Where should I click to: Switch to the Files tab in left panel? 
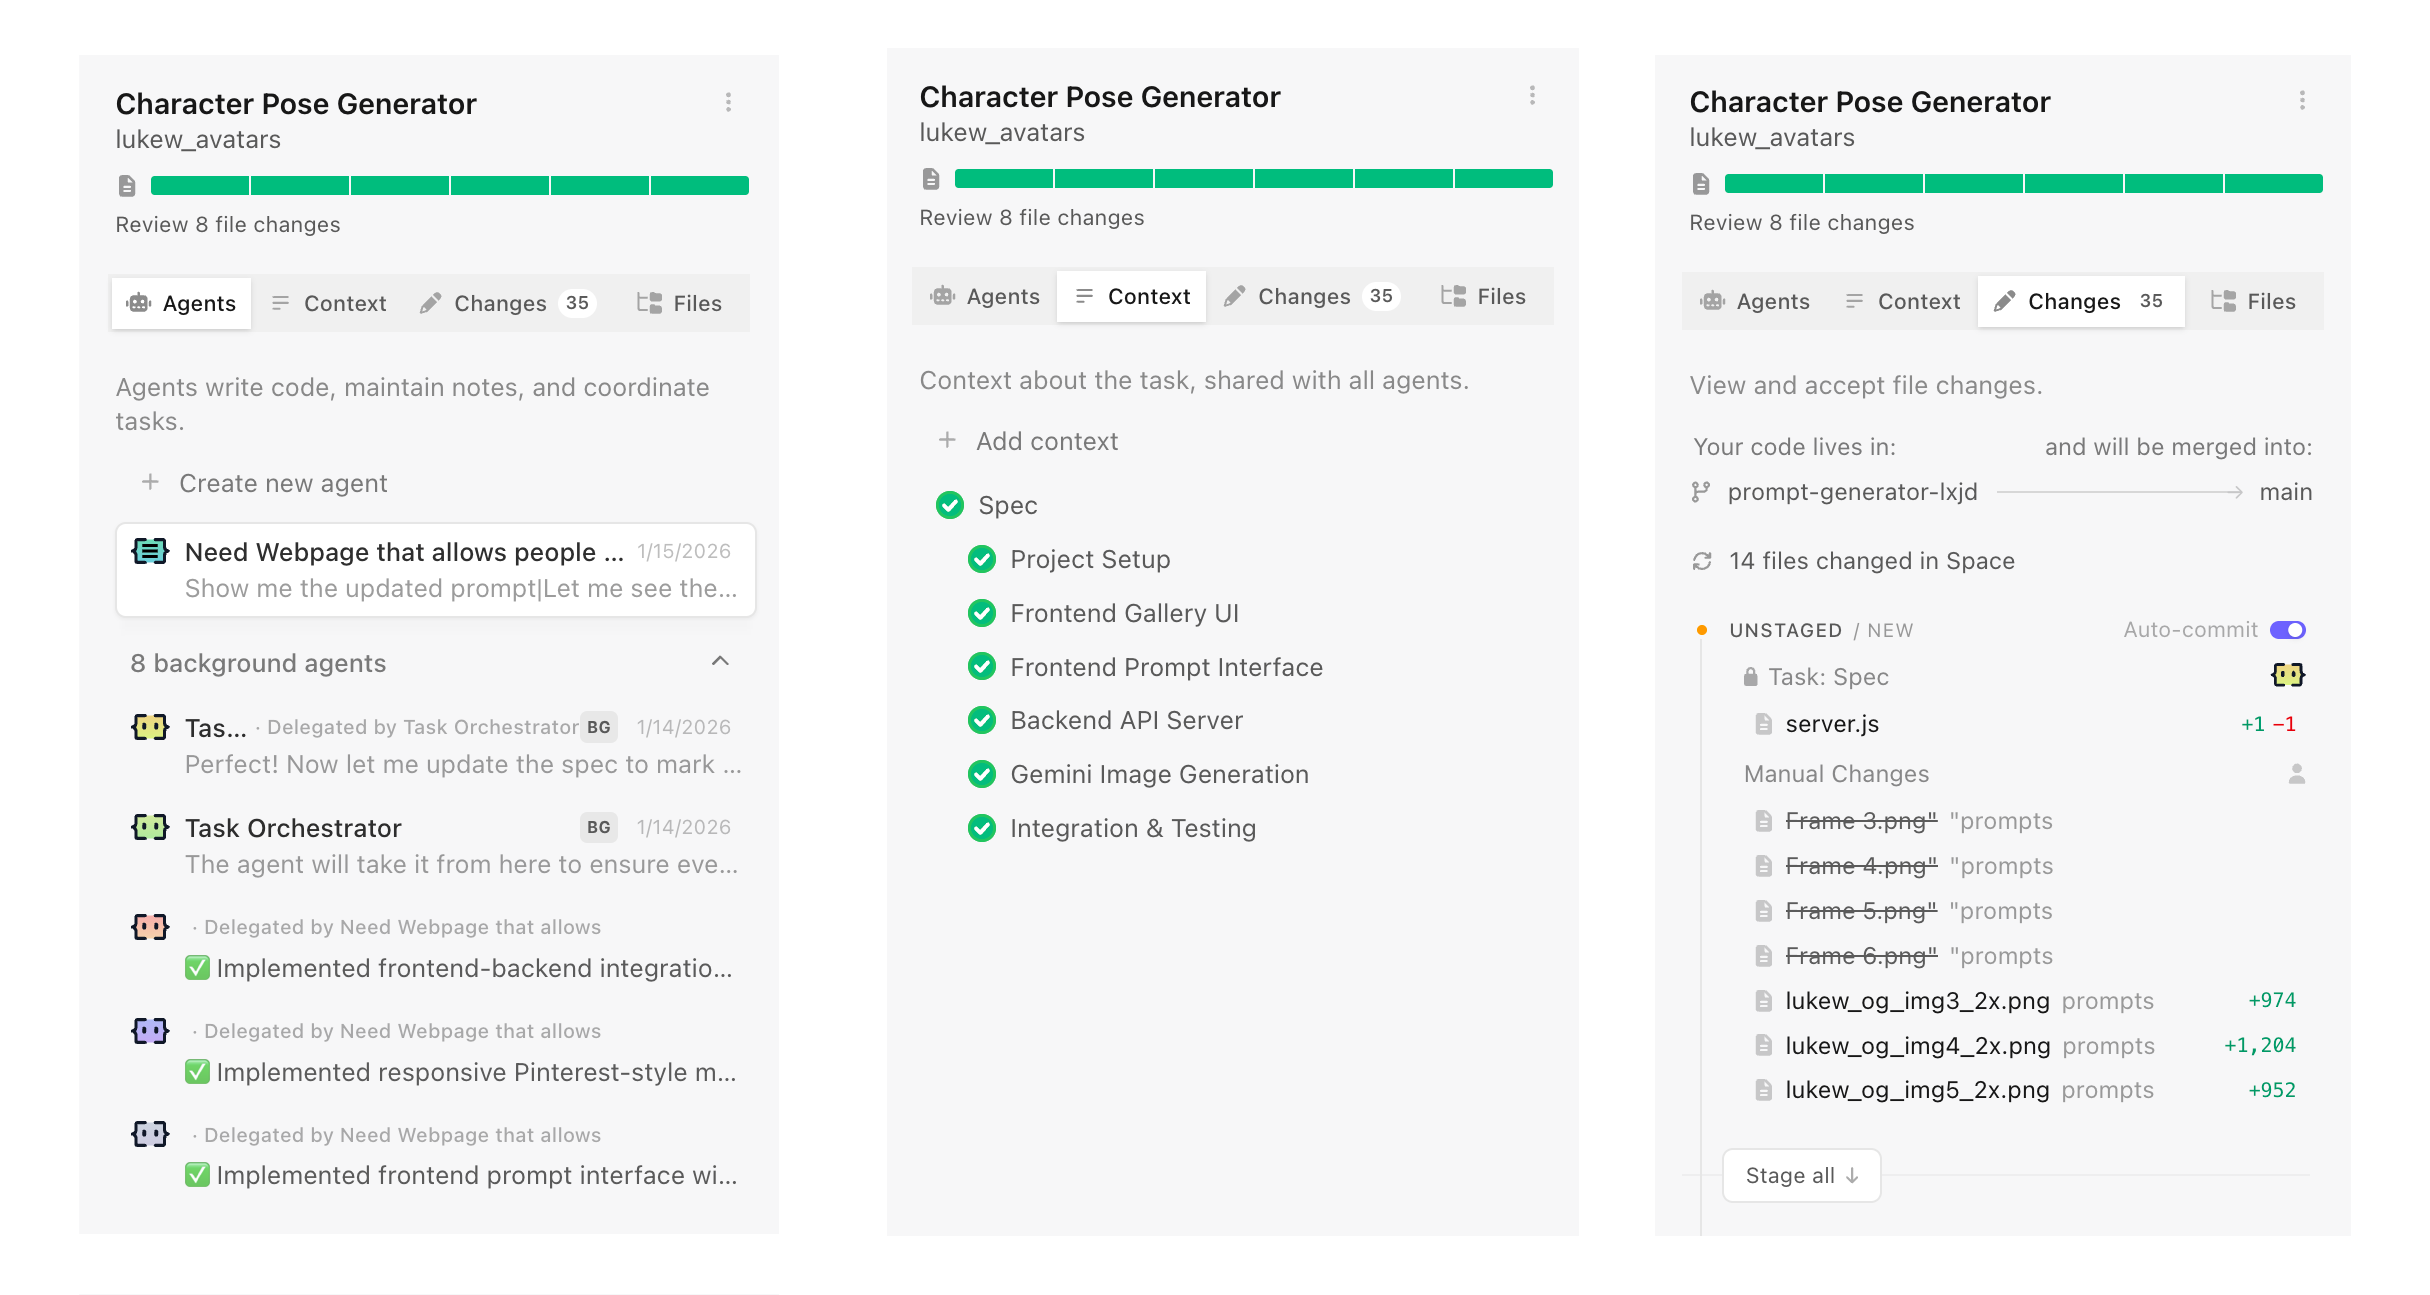tap(680, 303)
